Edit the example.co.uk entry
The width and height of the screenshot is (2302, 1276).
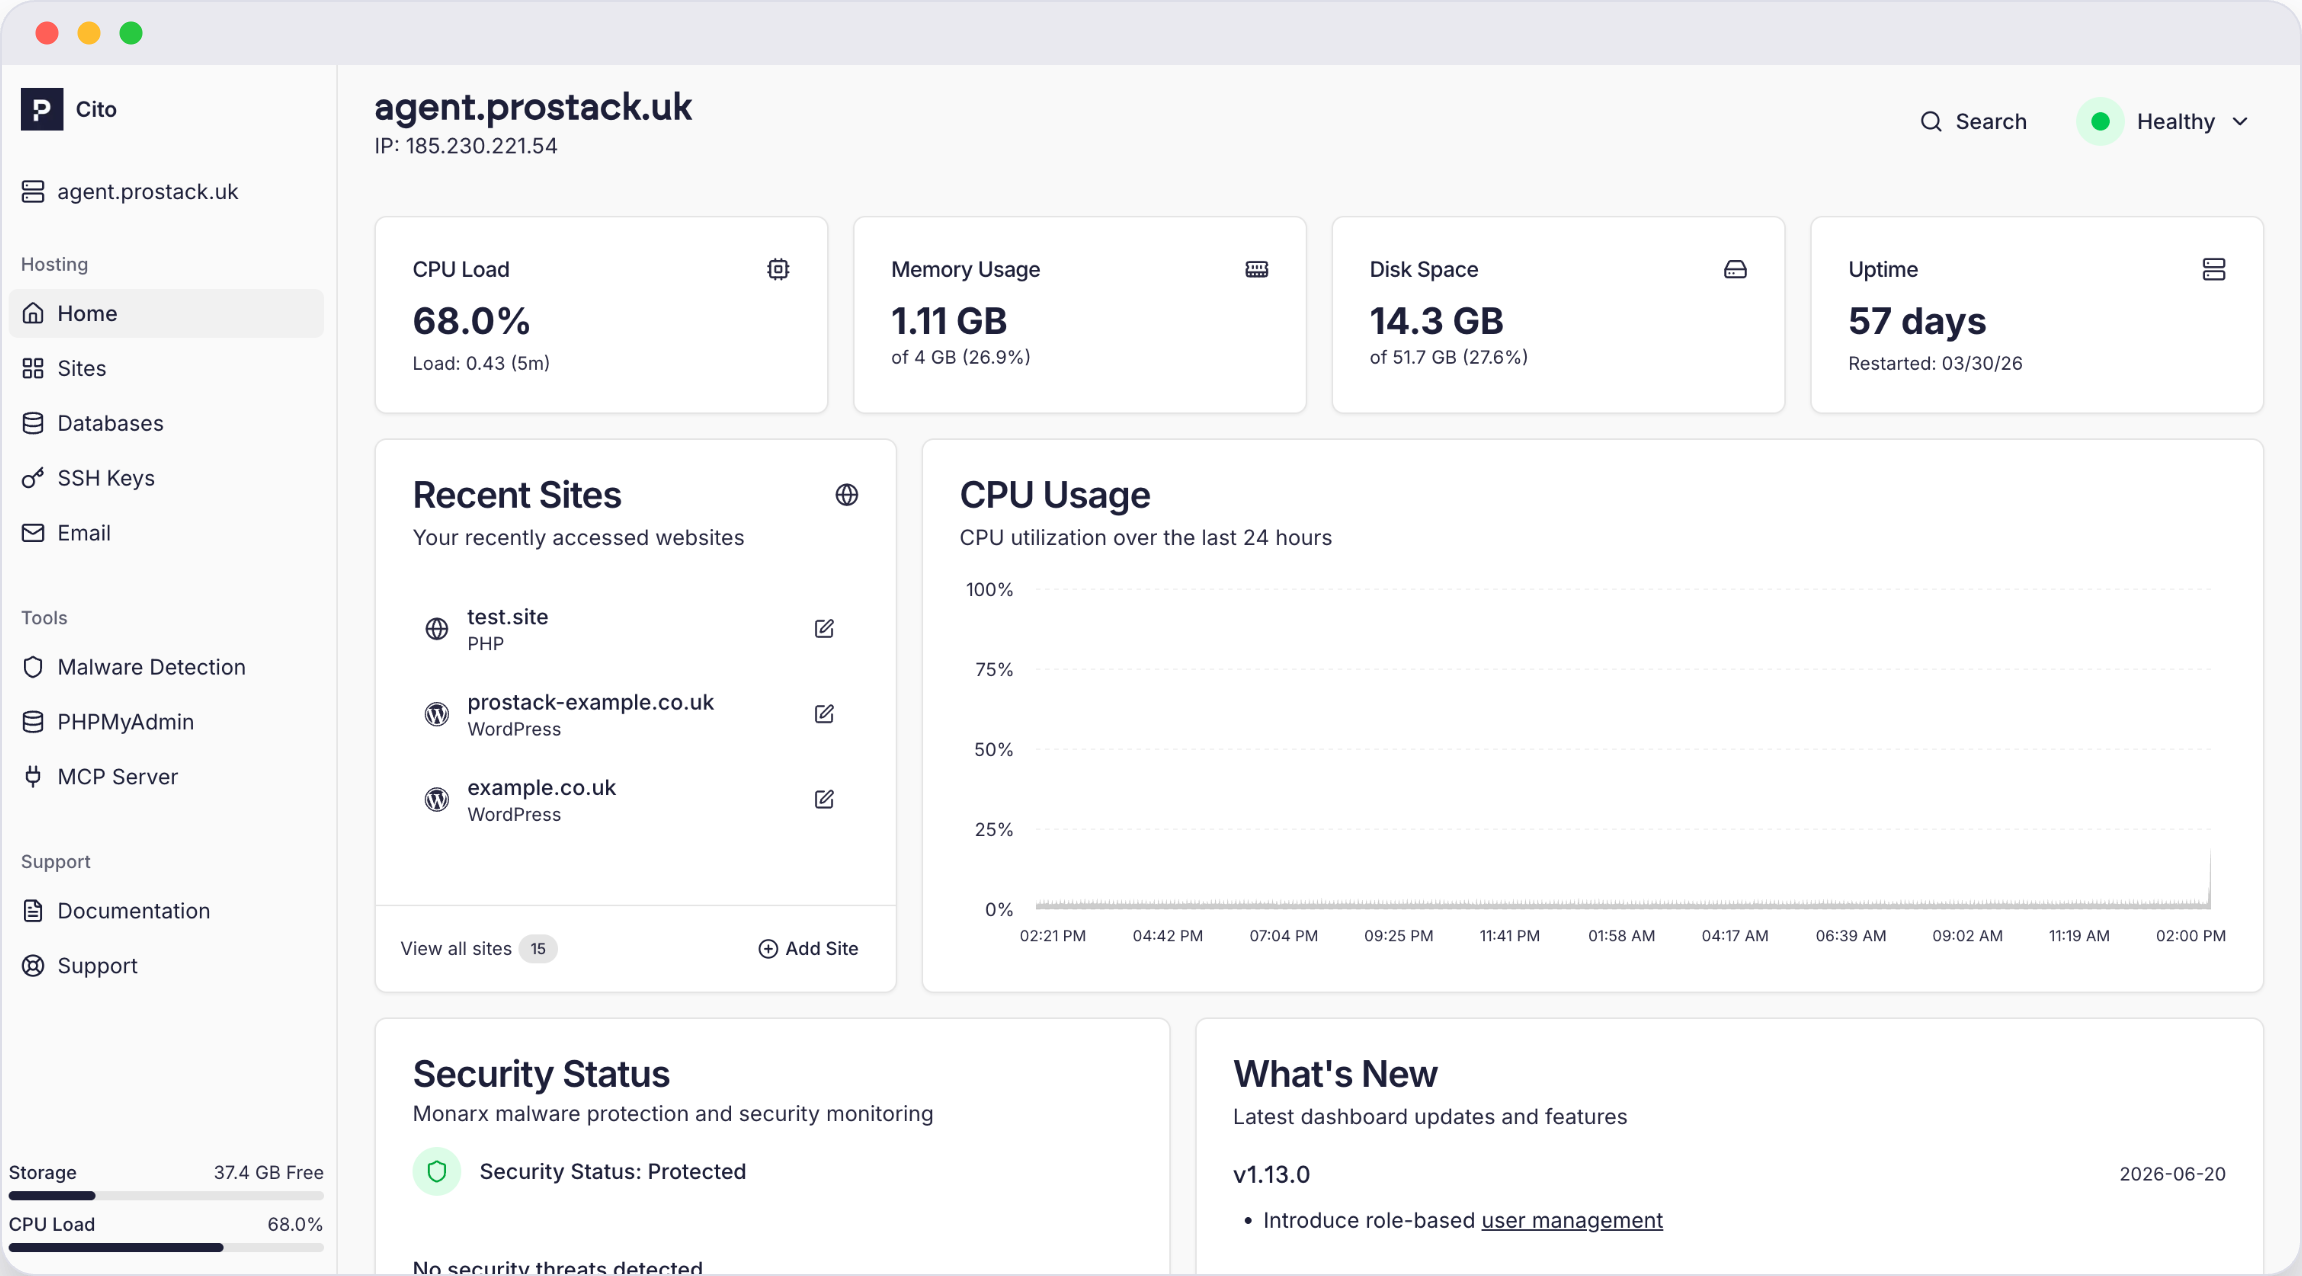[824, 799]
